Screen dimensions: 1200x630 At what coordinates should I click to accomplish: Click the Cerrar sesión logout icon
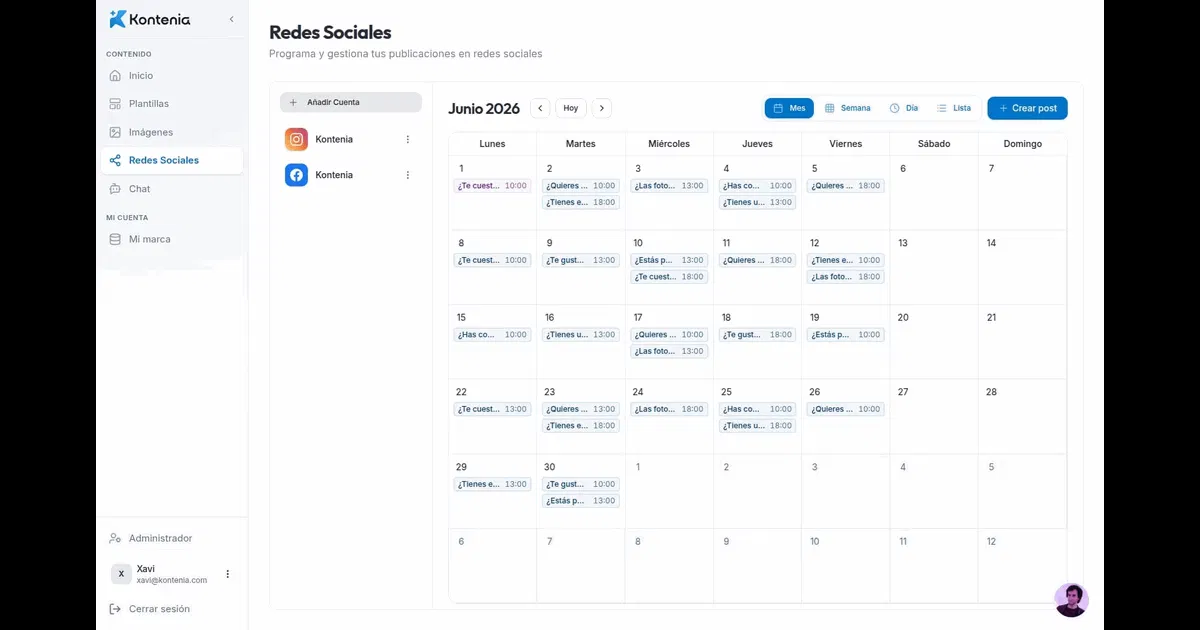(x=115, y=609)
